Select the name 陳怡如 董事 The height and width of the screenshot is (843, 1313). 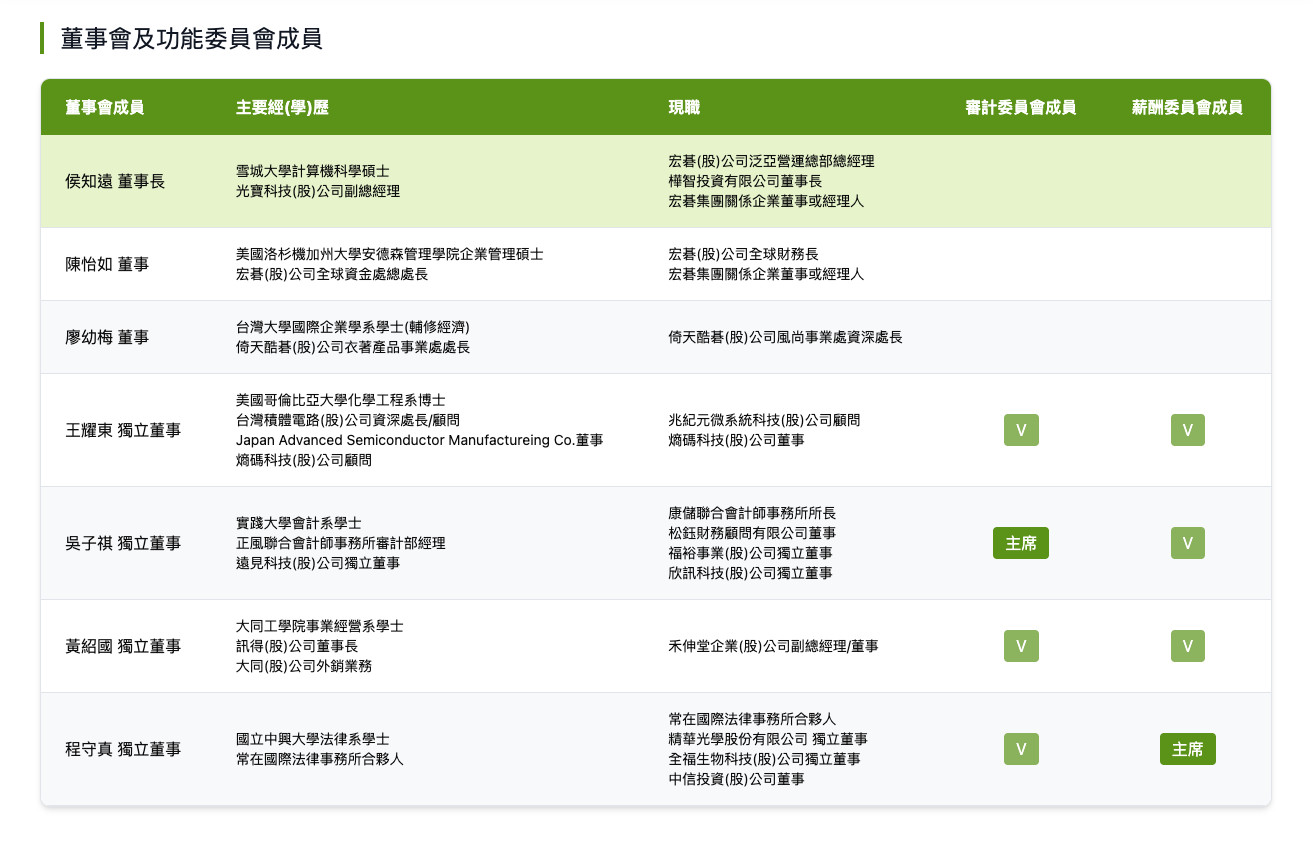point(107,264)
